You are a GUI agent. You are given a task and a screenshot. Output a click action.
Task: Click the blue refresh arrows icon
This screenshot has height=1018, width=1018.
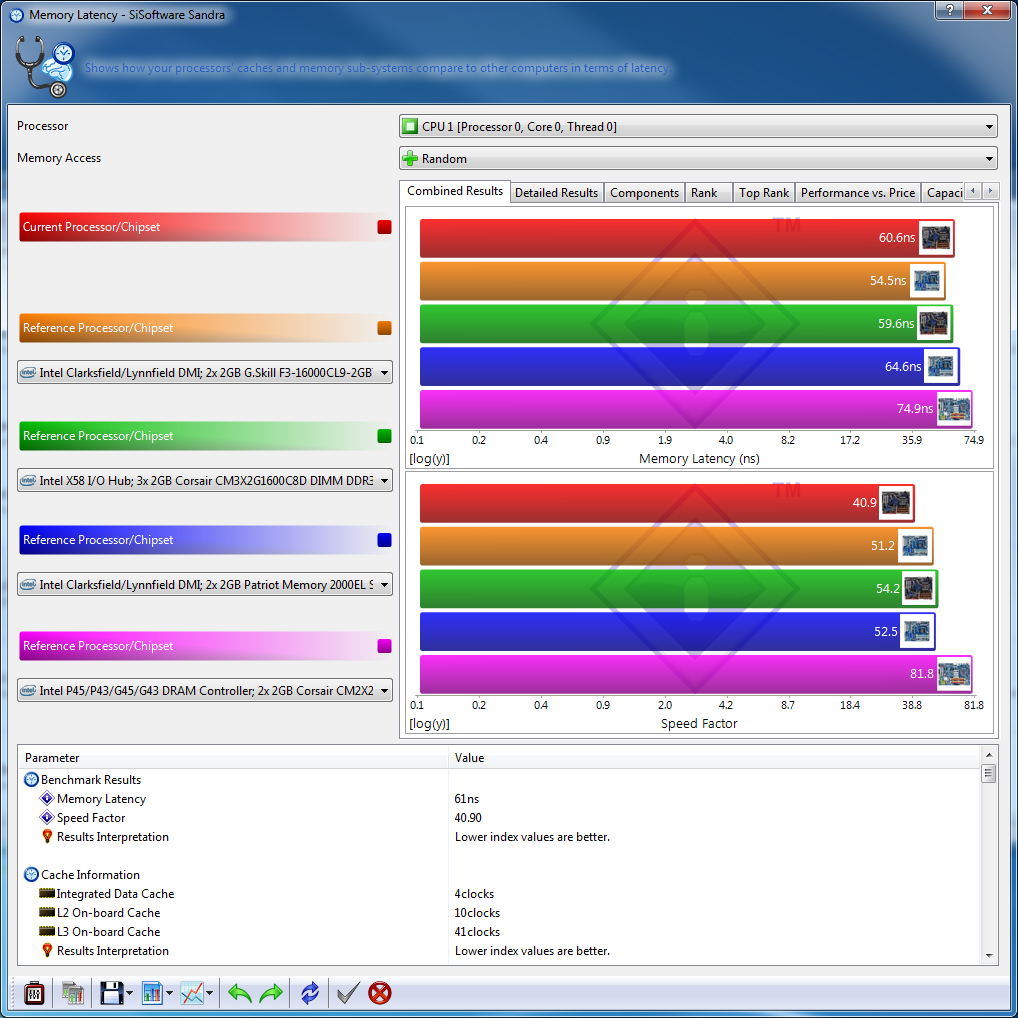tap(310, 993)
